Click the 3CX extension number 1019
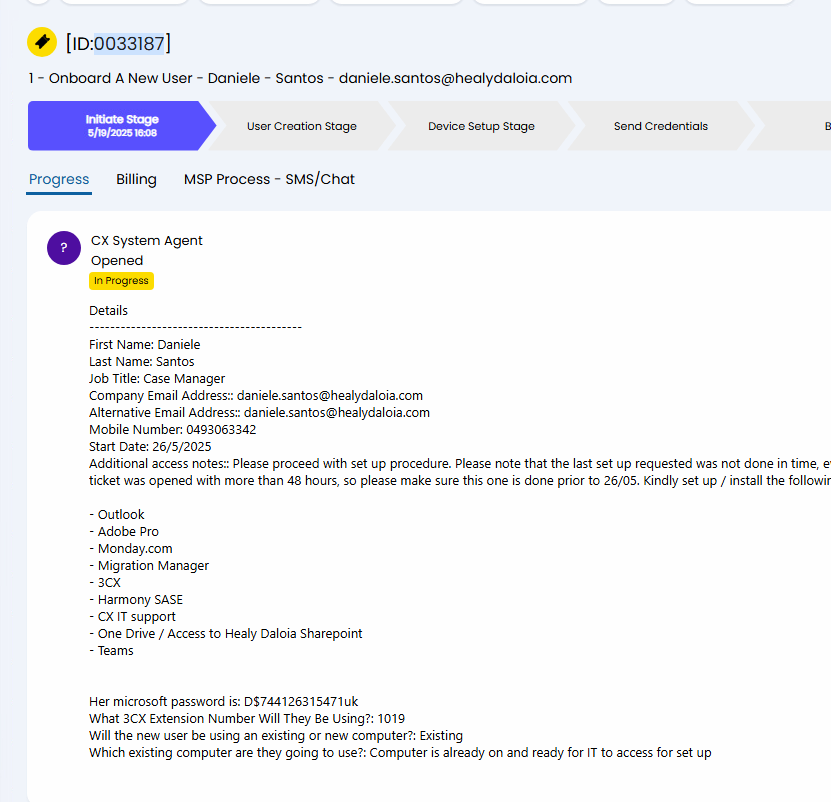Screen dimensions: 831x802 coord(391,719)
